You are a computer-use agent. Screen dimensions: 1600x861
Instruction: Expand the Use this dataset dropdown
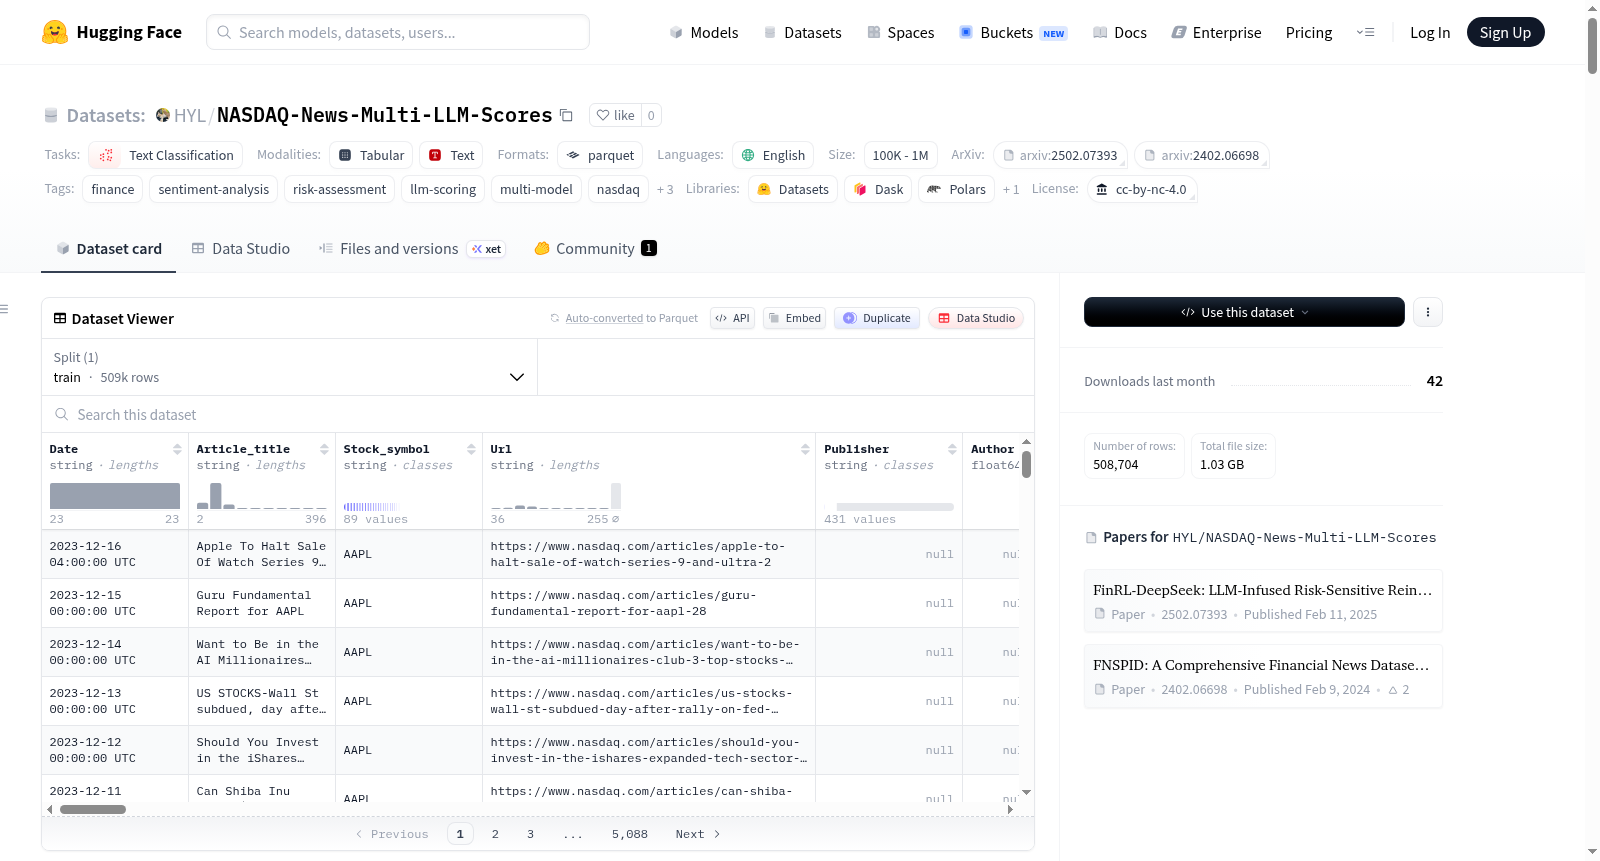point(1244,312)
